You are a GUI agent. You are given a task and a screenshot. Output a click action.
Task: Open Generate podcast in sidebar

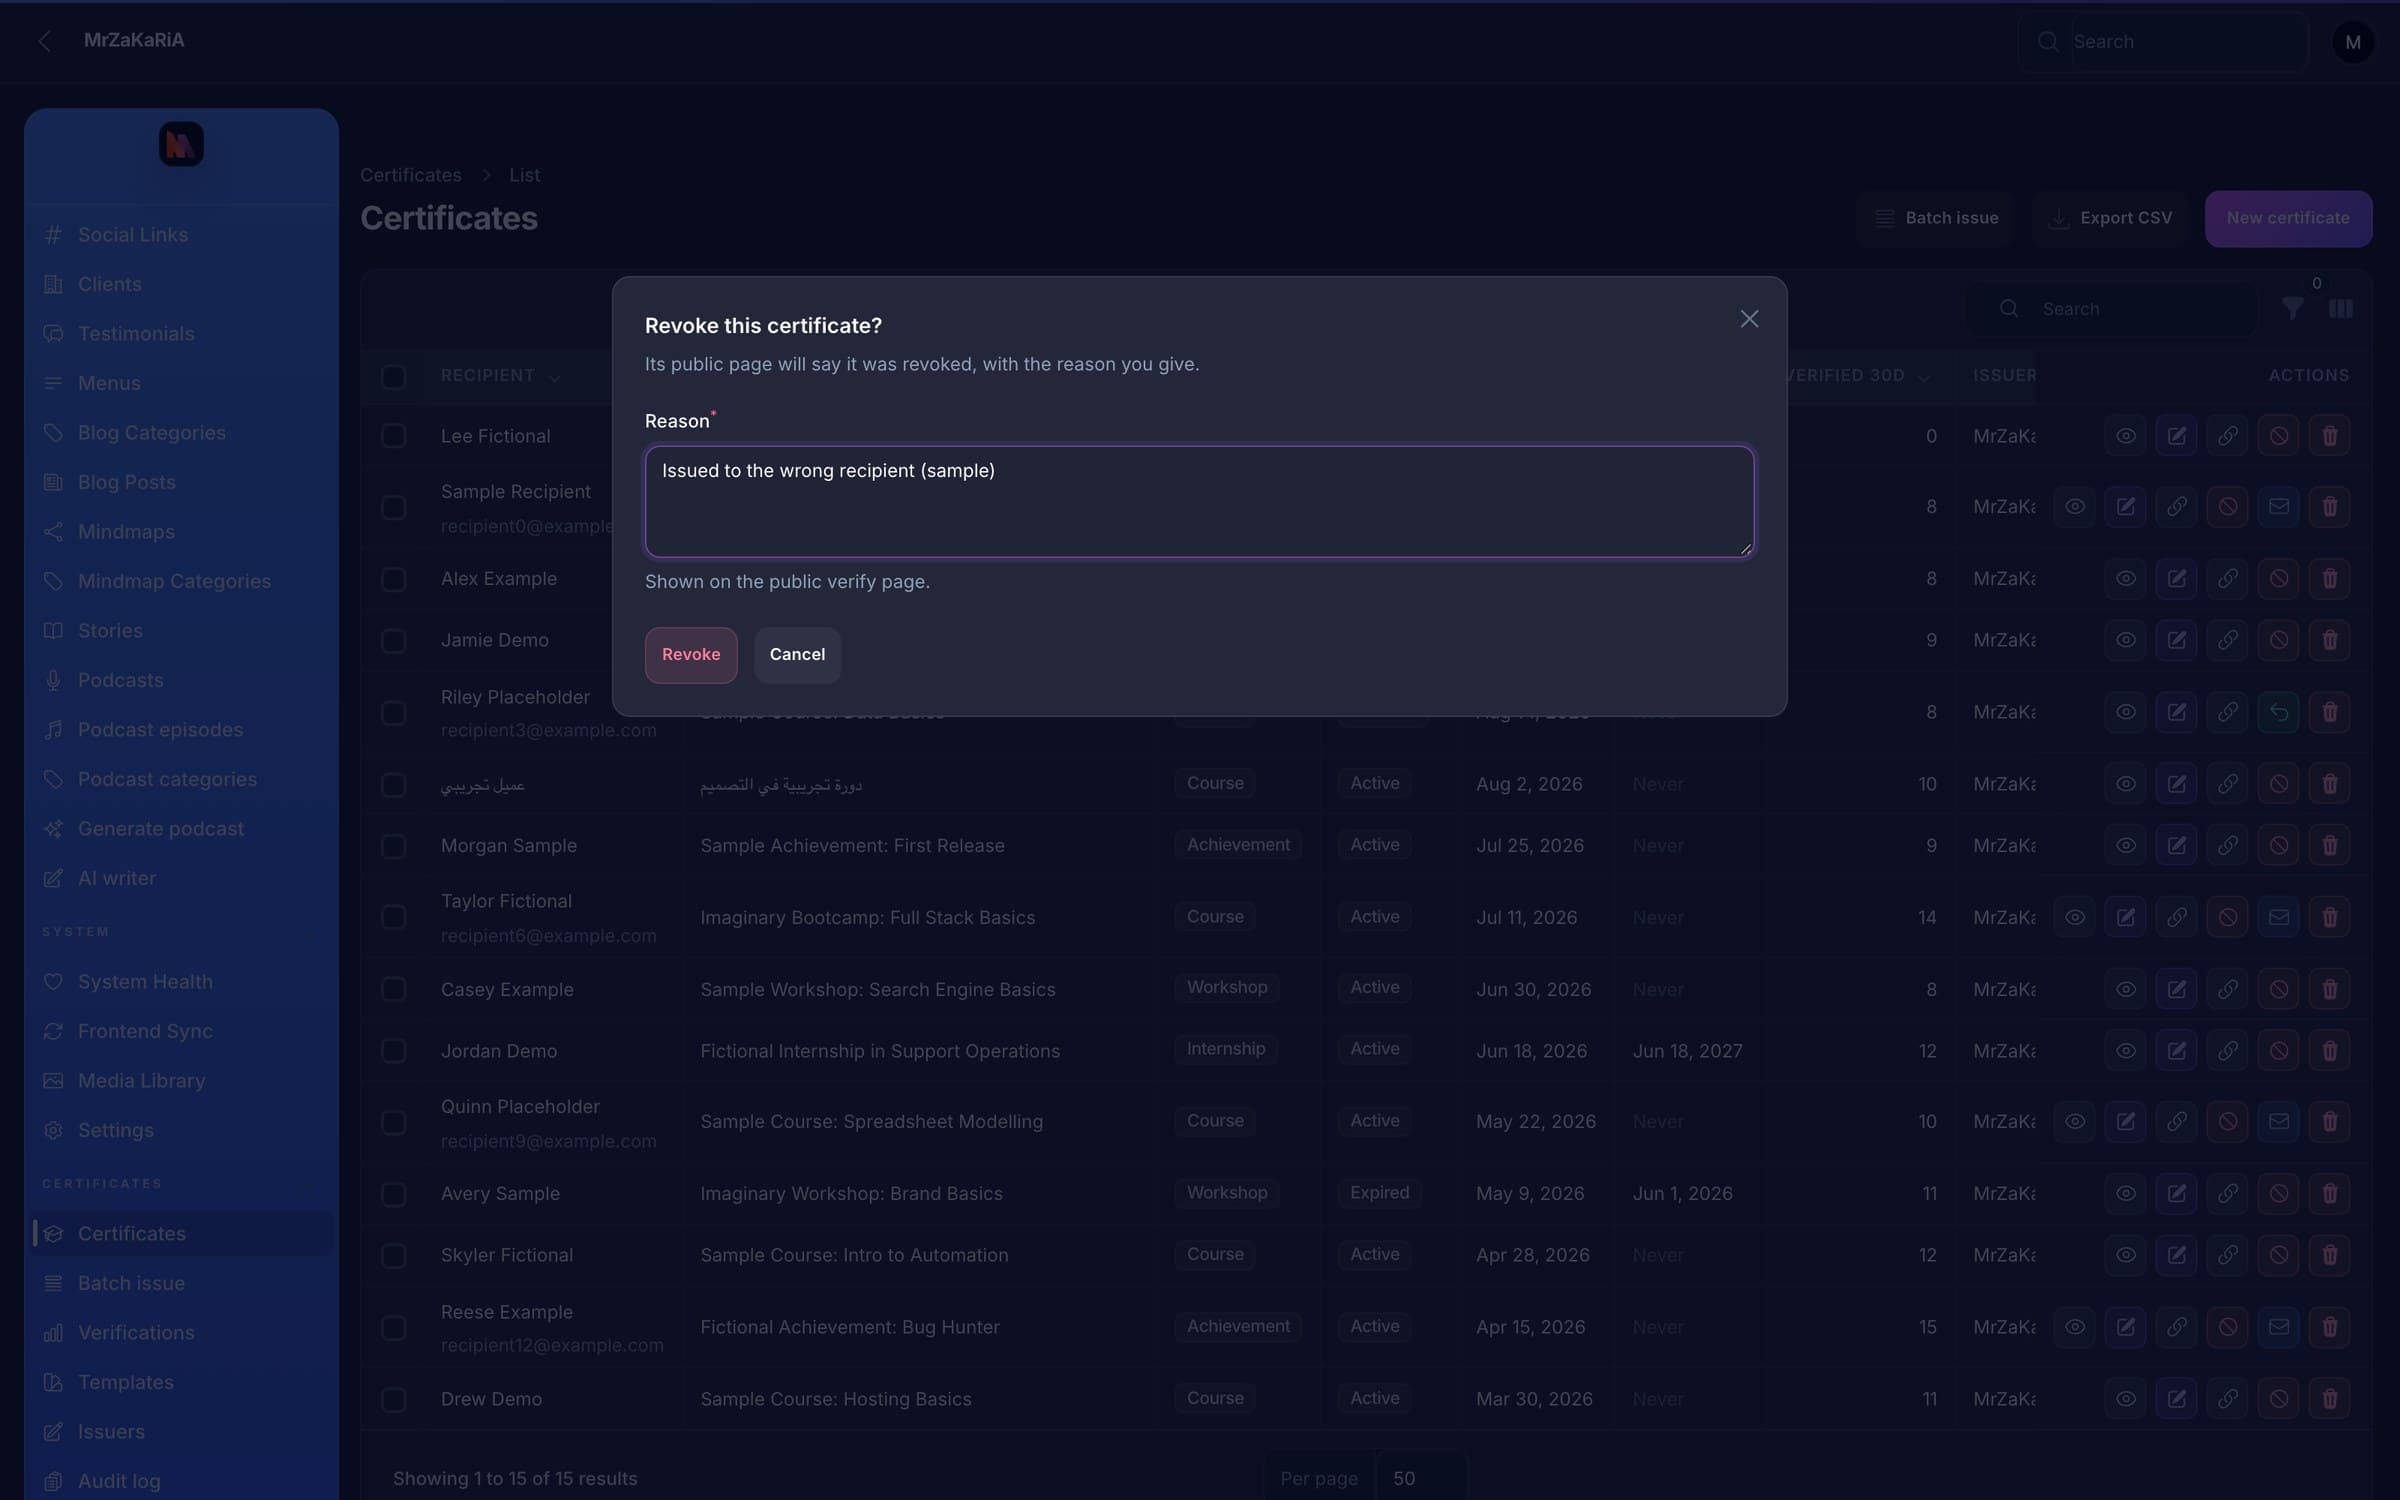pos(182,829)
